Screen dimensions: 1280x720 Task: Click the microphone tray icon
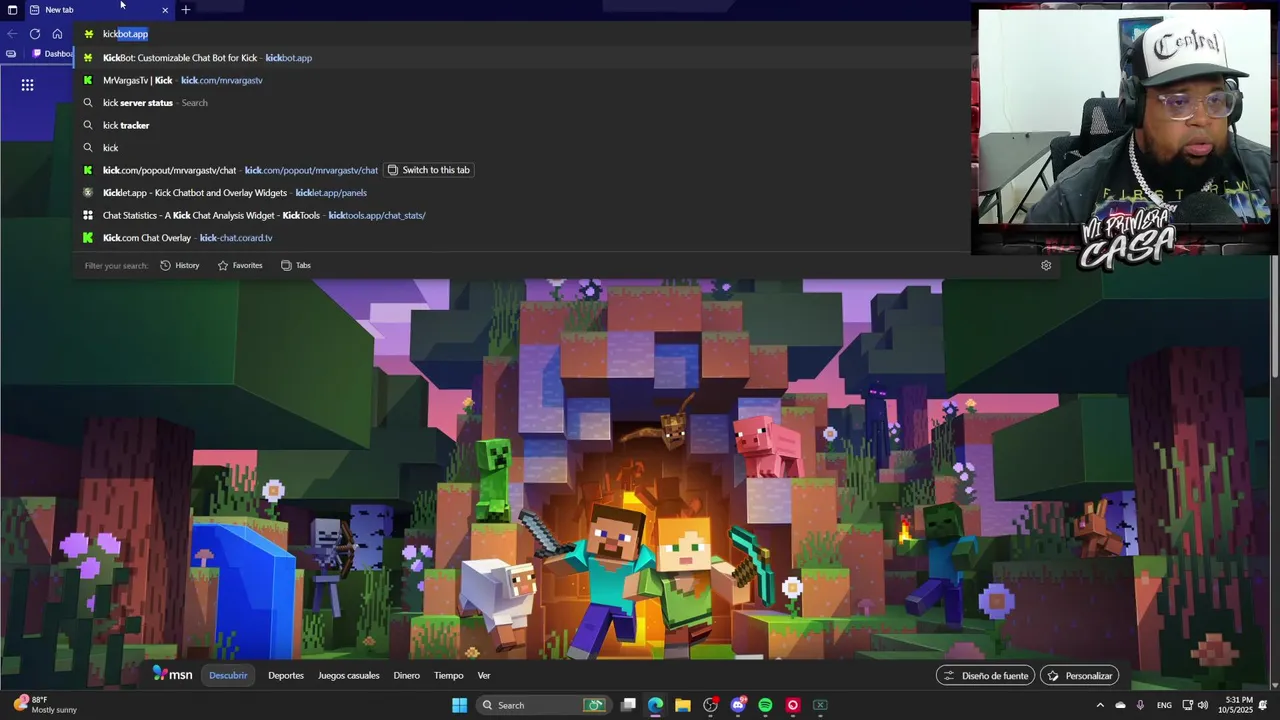(1140, 705)
